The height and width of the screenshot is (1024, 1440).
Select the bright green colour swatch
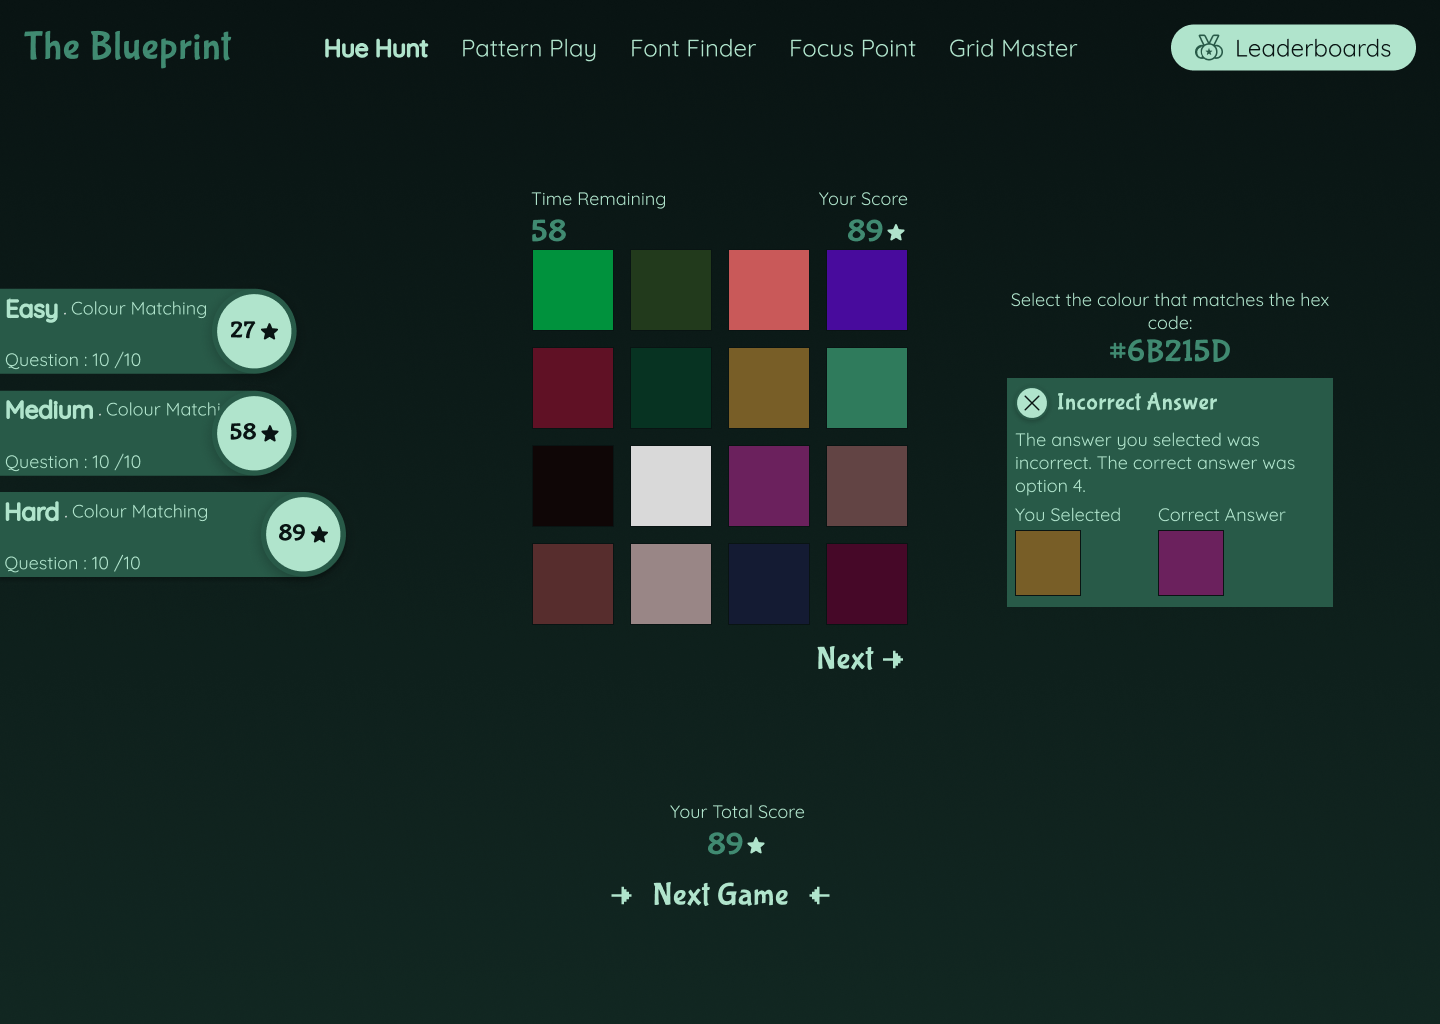pos(573,290)
